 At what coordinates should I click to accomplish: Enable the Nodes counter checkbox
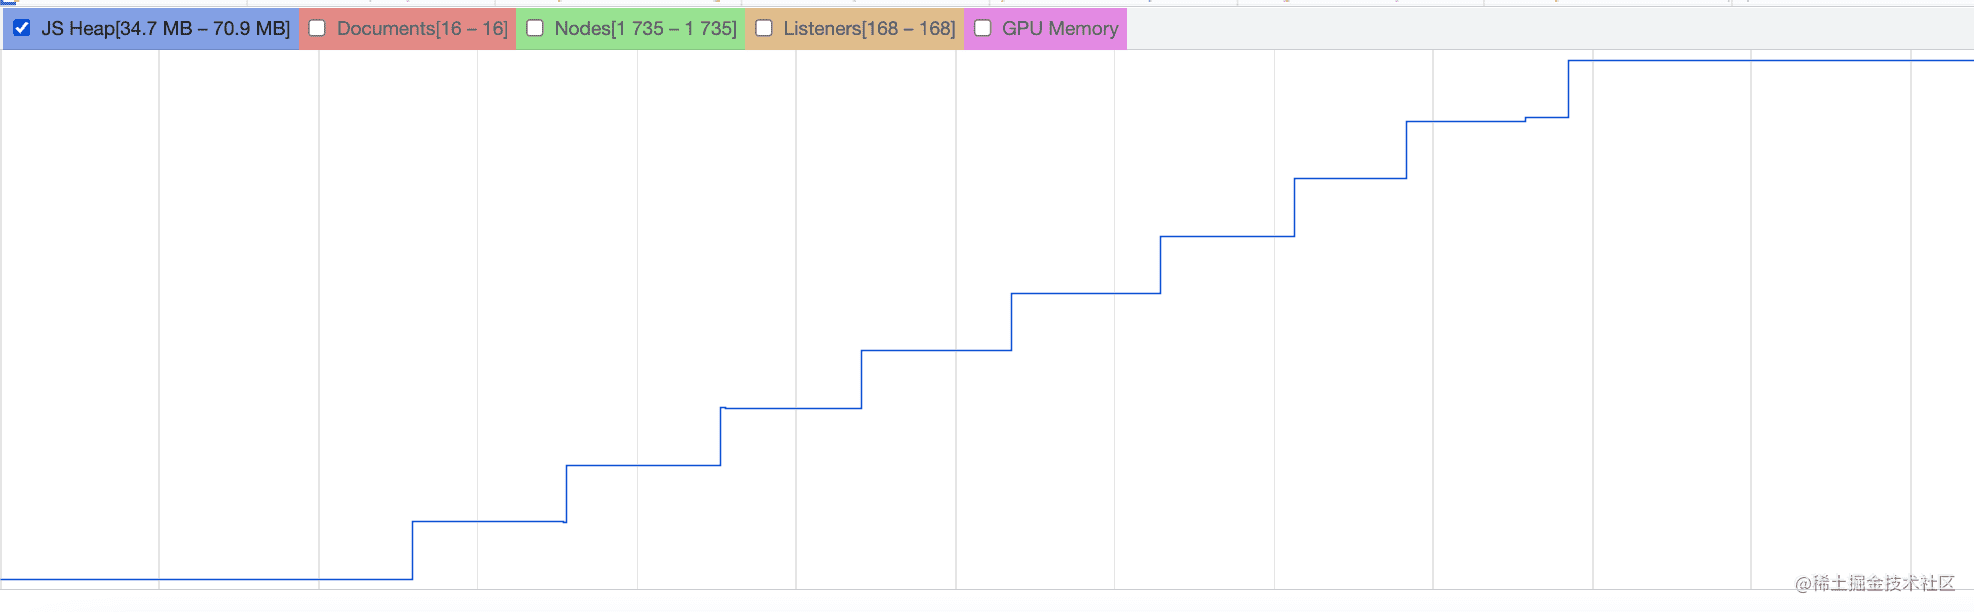(x=535, y=28)
